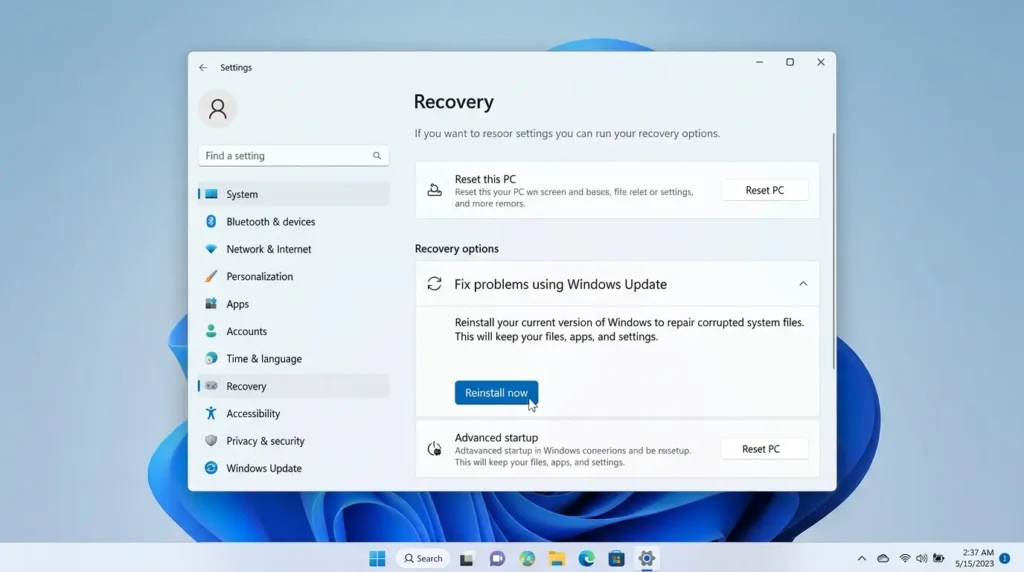Viewport: 1024px width, 572px height.
Task: Click the sync icon beside Fix problems
Action: 434,283
